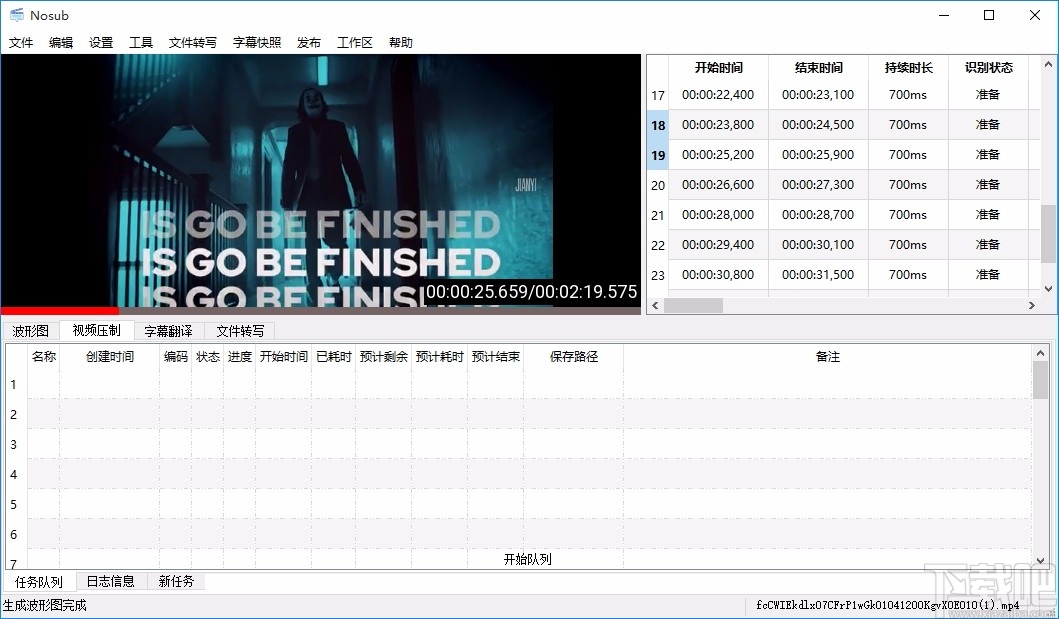Image resolution: width=1059 pixels, height=619 pixels.
Task: Select subtitle row 20 header
Action: [658, 185]
